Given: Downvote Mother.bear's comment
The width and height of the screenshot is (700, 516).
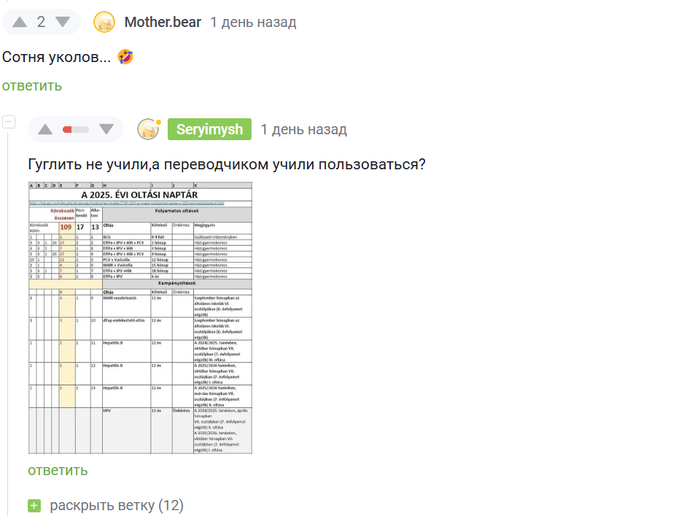Looking at the screenshot, I should [x=64, y=22].
